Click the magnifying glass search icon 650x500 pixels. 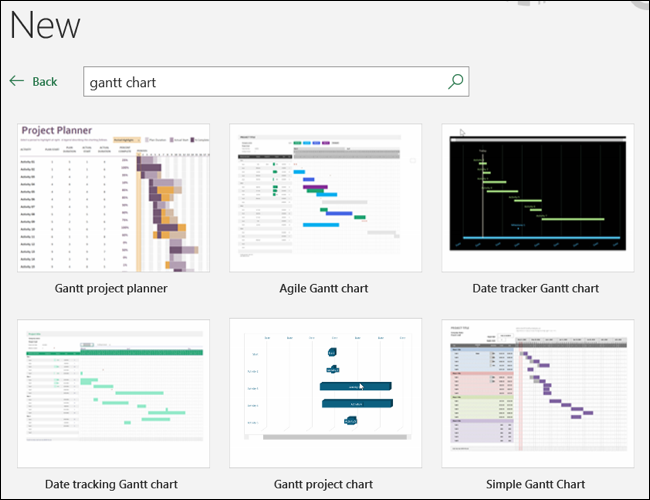(x=456, y=82)
